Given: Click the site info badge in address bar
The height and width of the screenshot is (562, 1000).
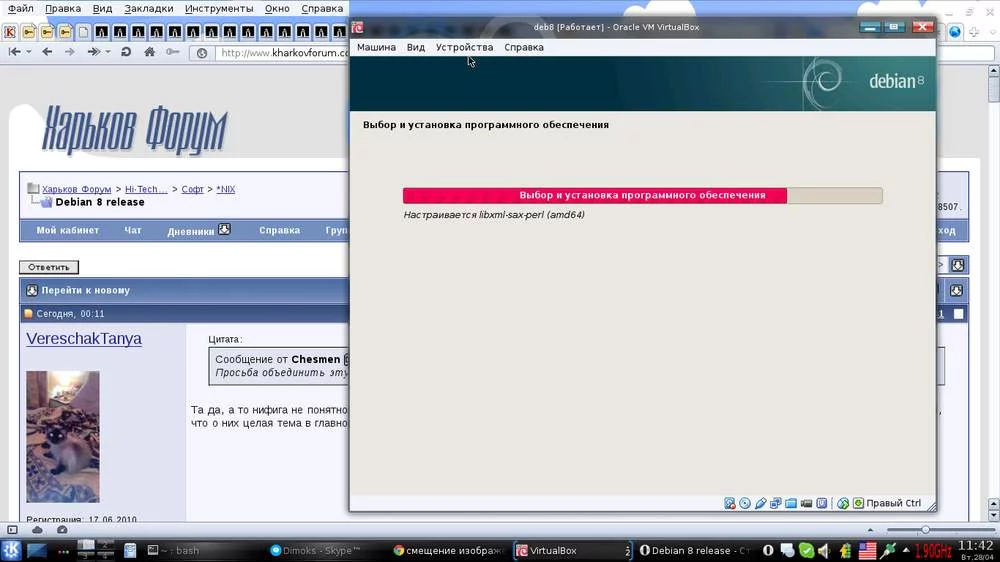Looking at the screenshot, I should point(202,53).
